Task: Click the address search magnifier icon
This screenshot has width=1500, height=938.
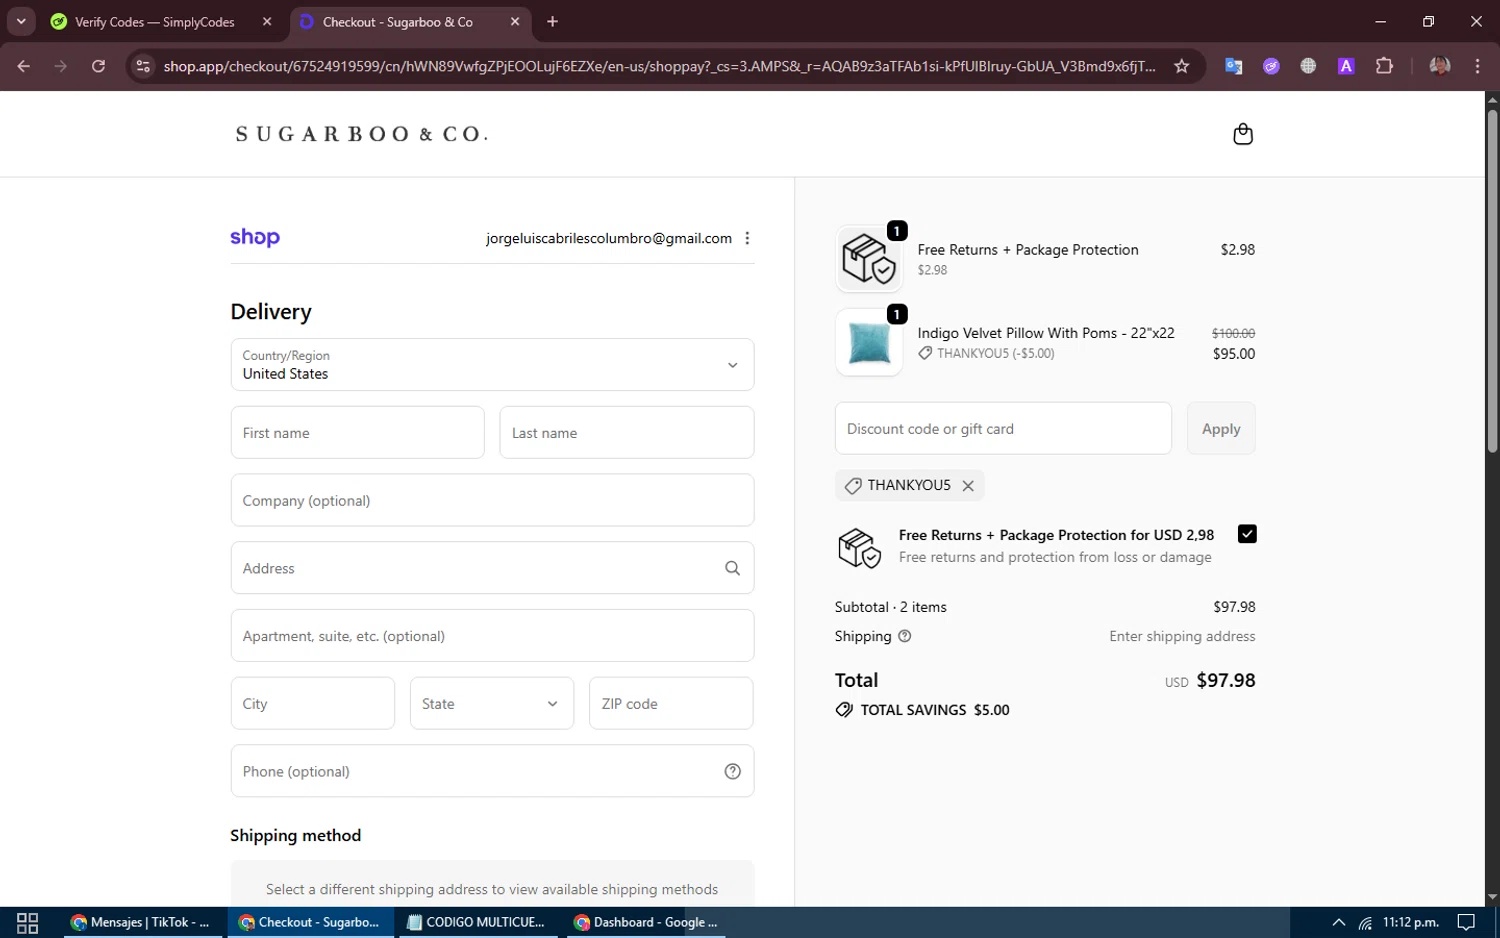Action: [x=732, y=568]
